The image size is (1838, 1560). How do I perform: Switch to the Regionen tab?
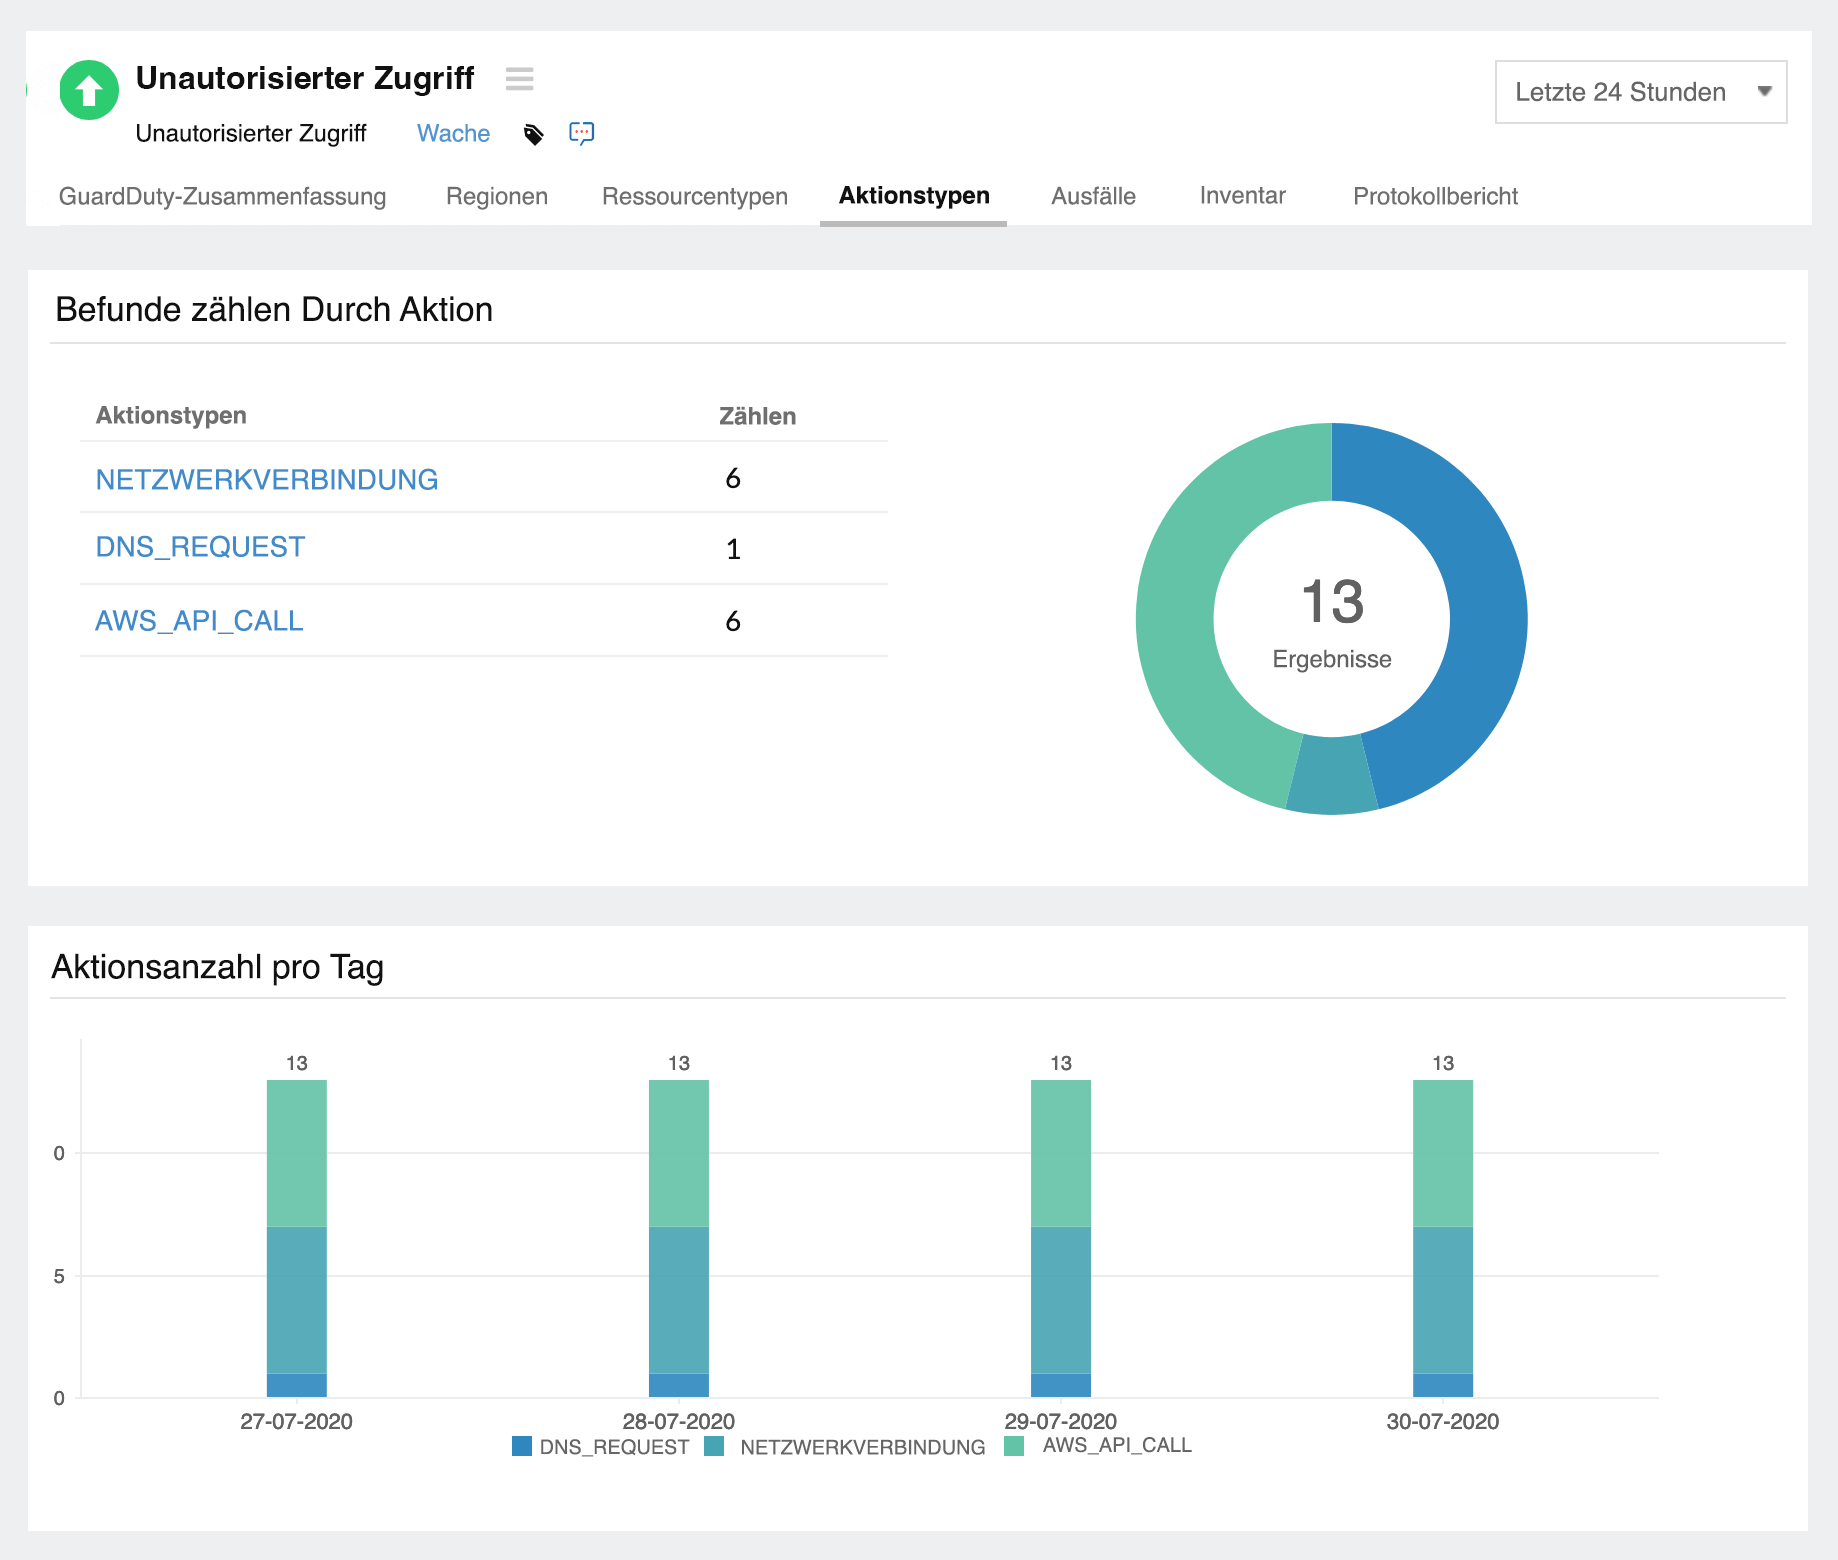tap(496, 196)
